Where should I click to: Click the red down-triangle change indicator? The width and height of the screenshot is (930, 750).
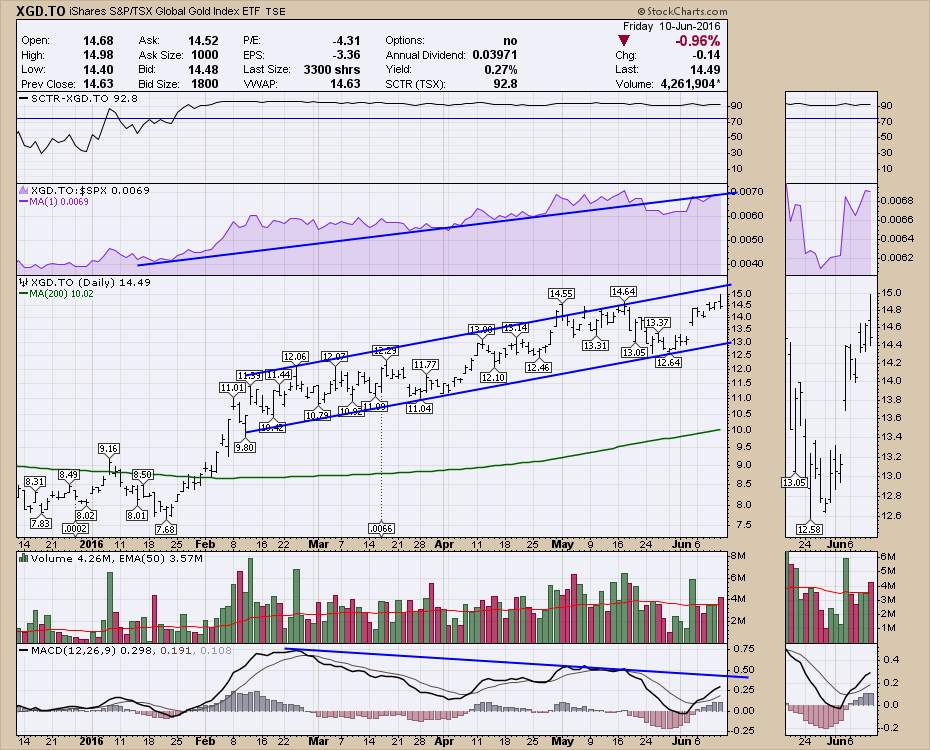[x=623, y=41]
